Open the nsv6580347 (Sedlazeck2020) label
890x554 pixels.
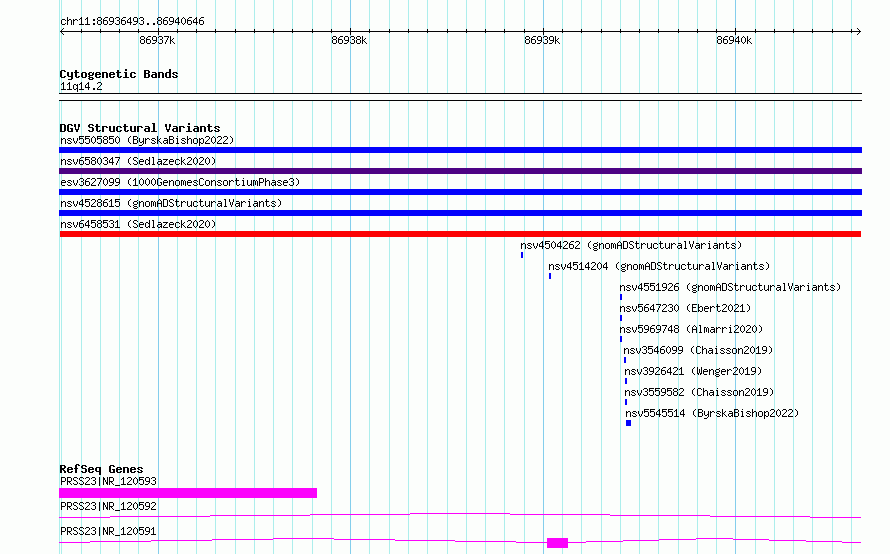point(138,161)
